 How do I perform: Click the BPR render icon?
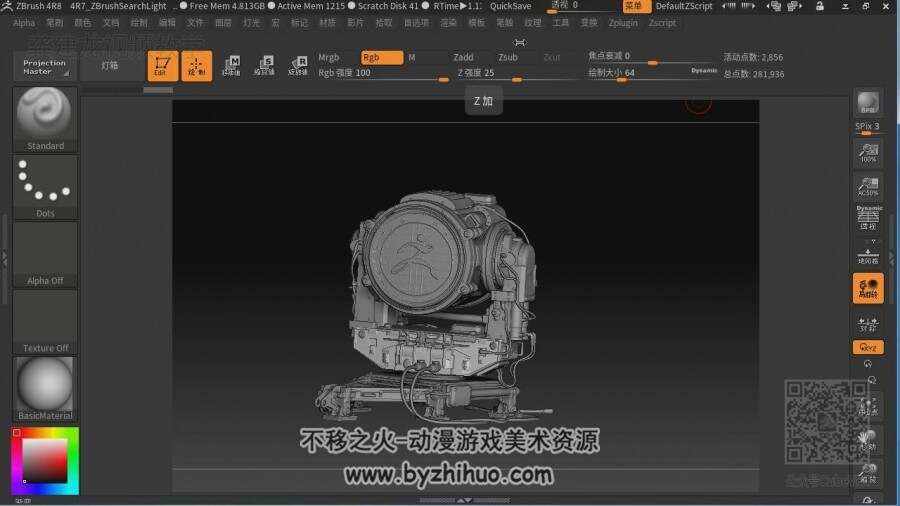click(868, 103)
